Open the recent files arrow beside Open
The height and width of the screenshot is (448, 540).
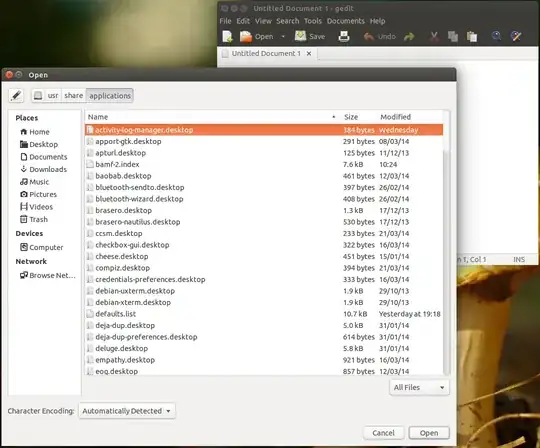tap(283, 37)
